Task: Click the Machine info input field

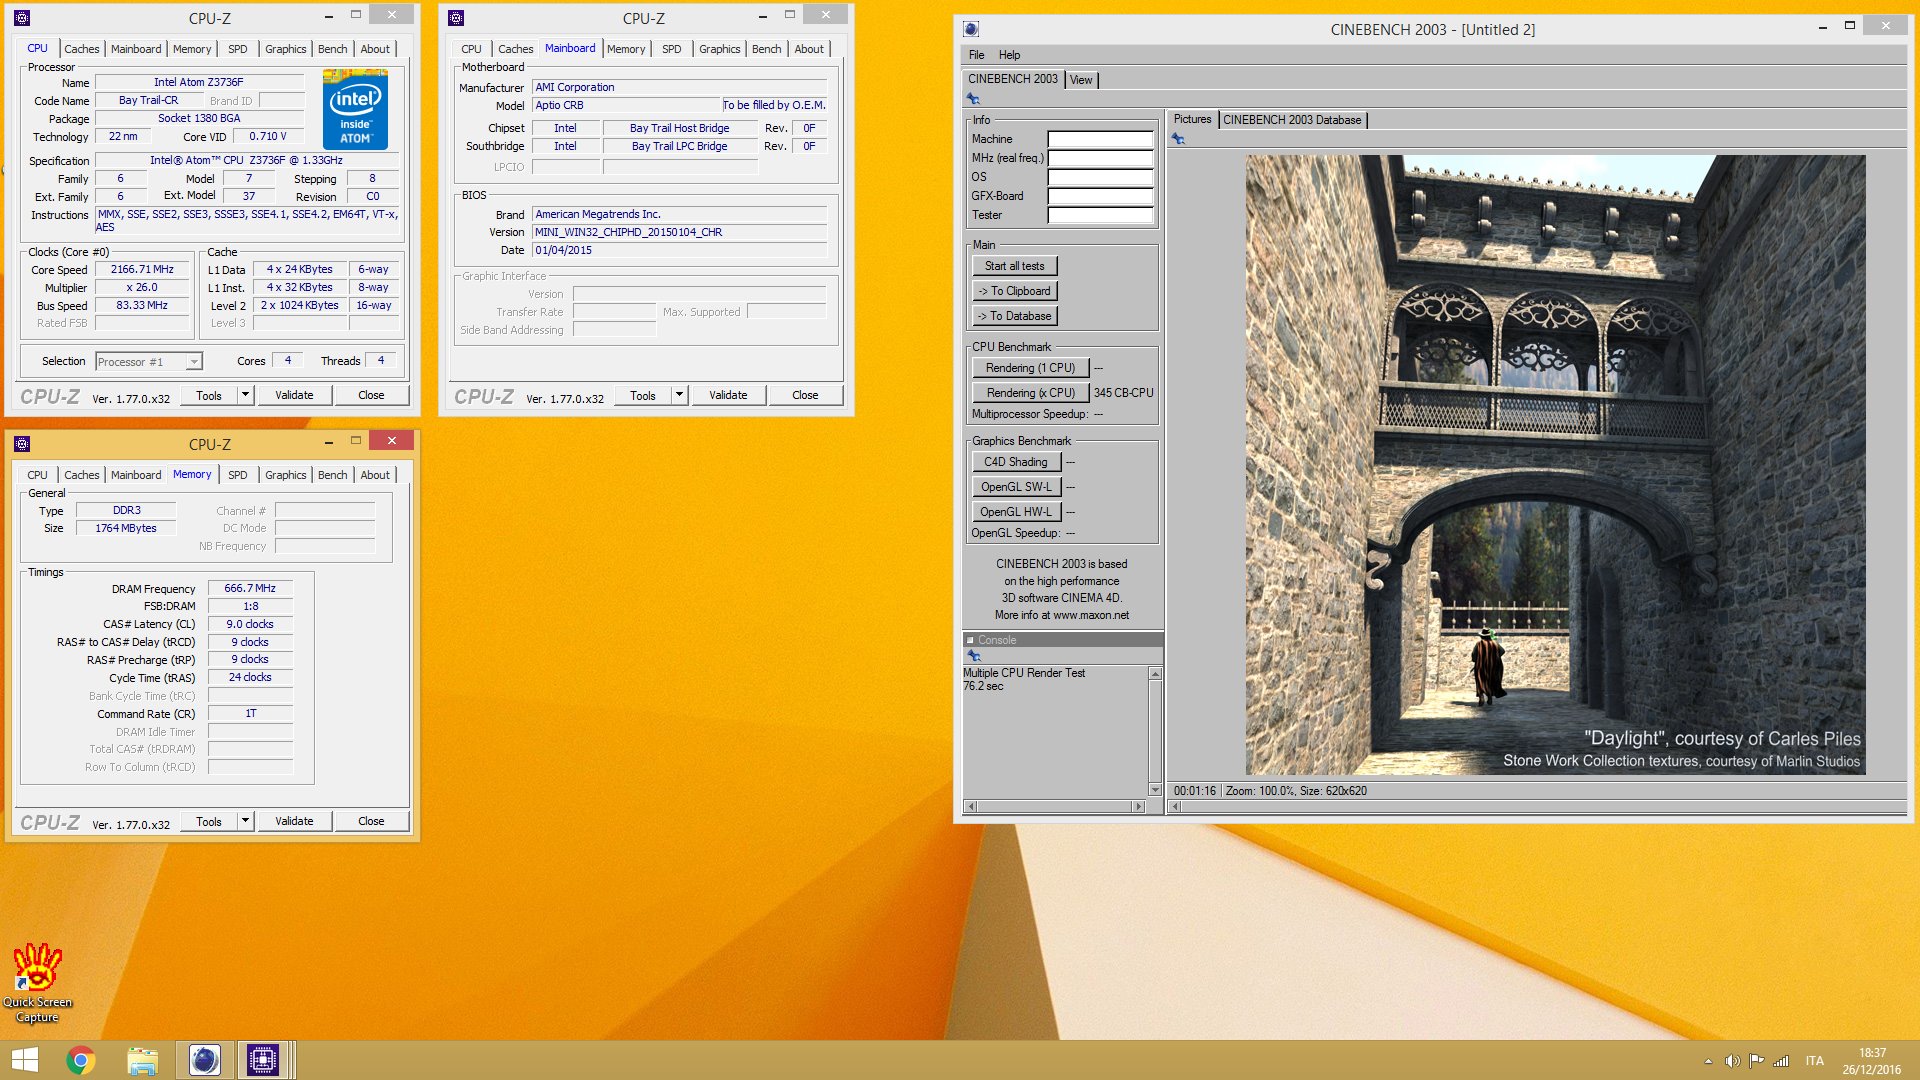Action: pos(1100,139)
